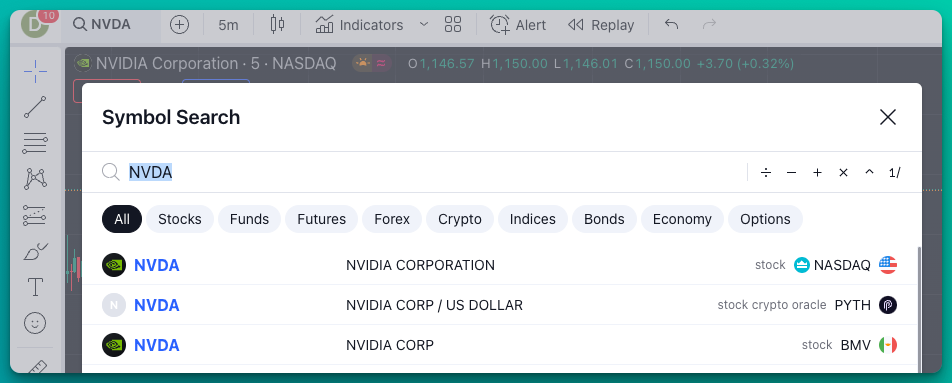Insert the plus operator into the search
The image size is (952, 383).
coord(817,173)
